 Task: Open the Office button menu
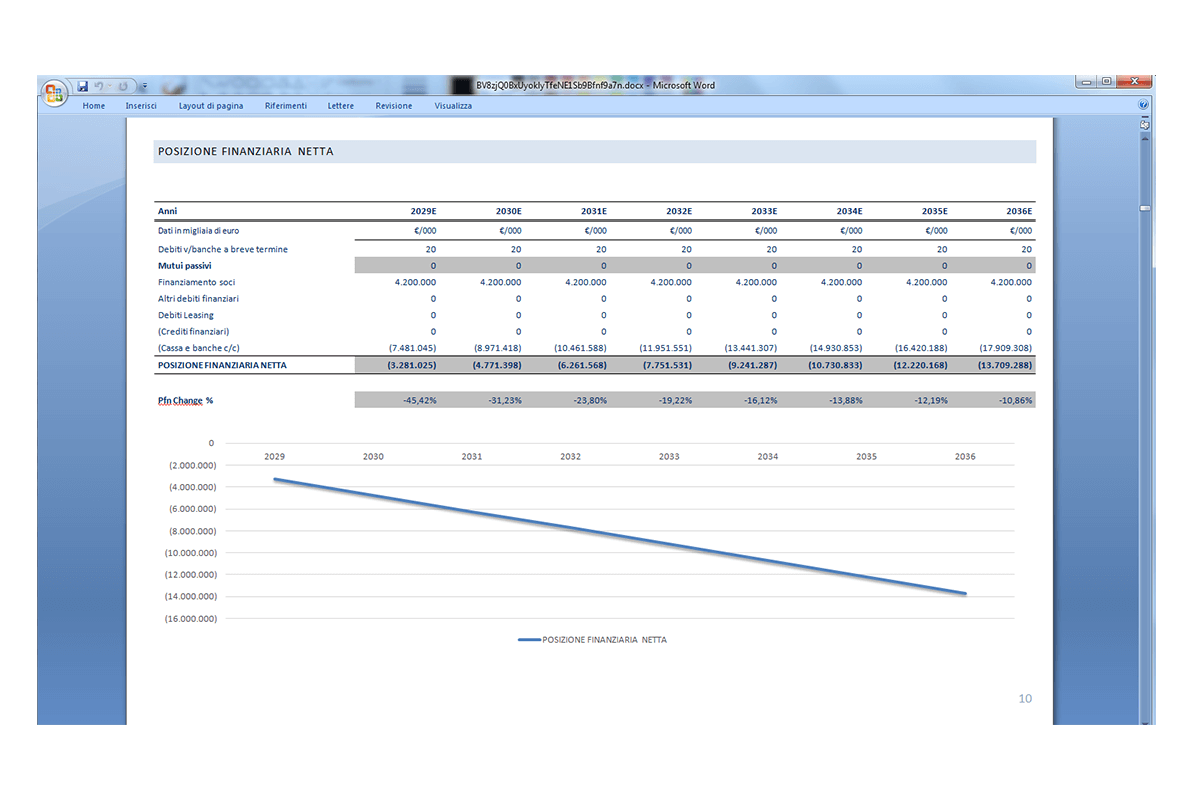click(x=54, y=93)
